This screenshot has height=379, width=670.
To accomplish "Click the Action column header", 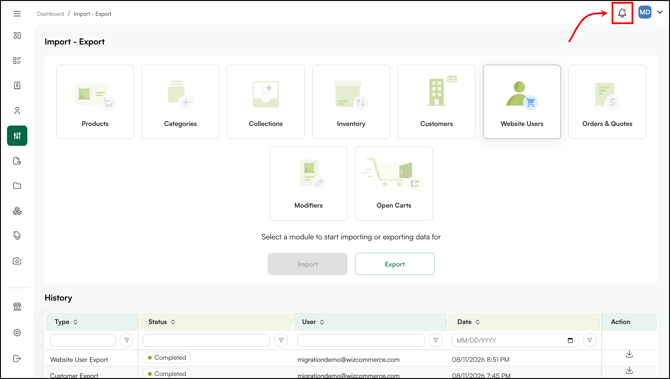I will pos(620,322).
